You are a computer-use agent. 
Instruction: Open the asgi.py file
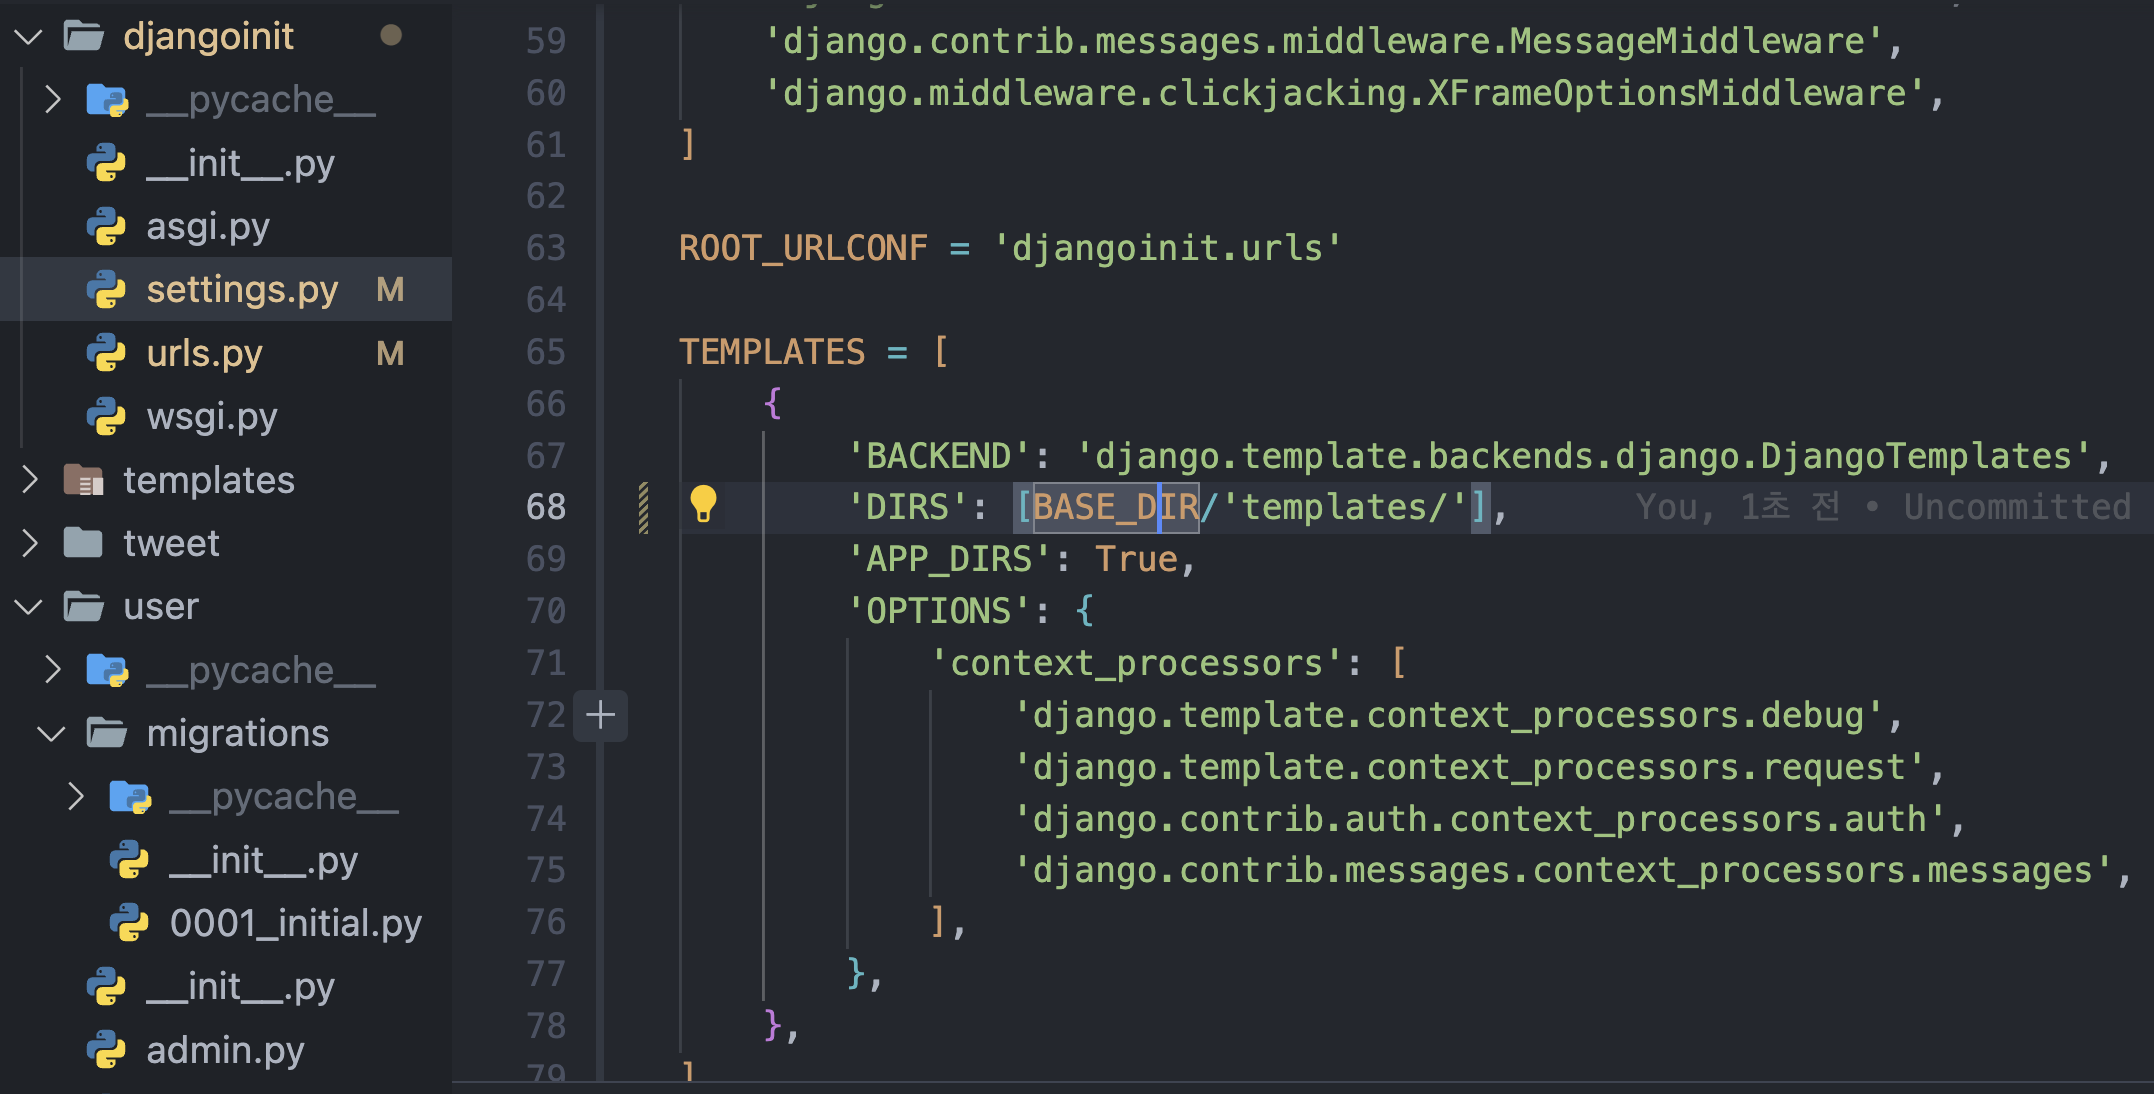(x=208, y=227)
